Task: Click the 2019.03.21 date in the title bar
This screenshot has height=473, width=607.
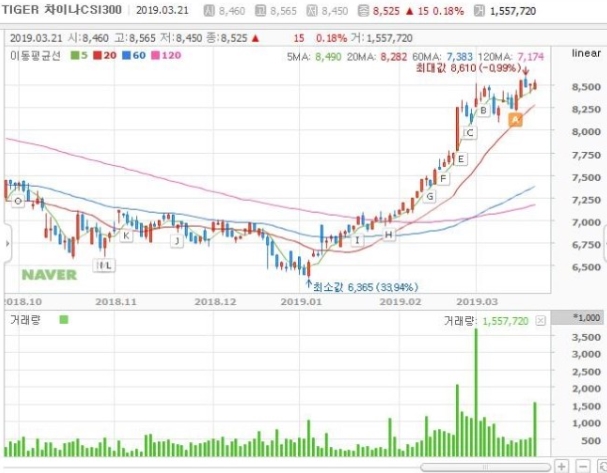Action: [x=162, y=10]
